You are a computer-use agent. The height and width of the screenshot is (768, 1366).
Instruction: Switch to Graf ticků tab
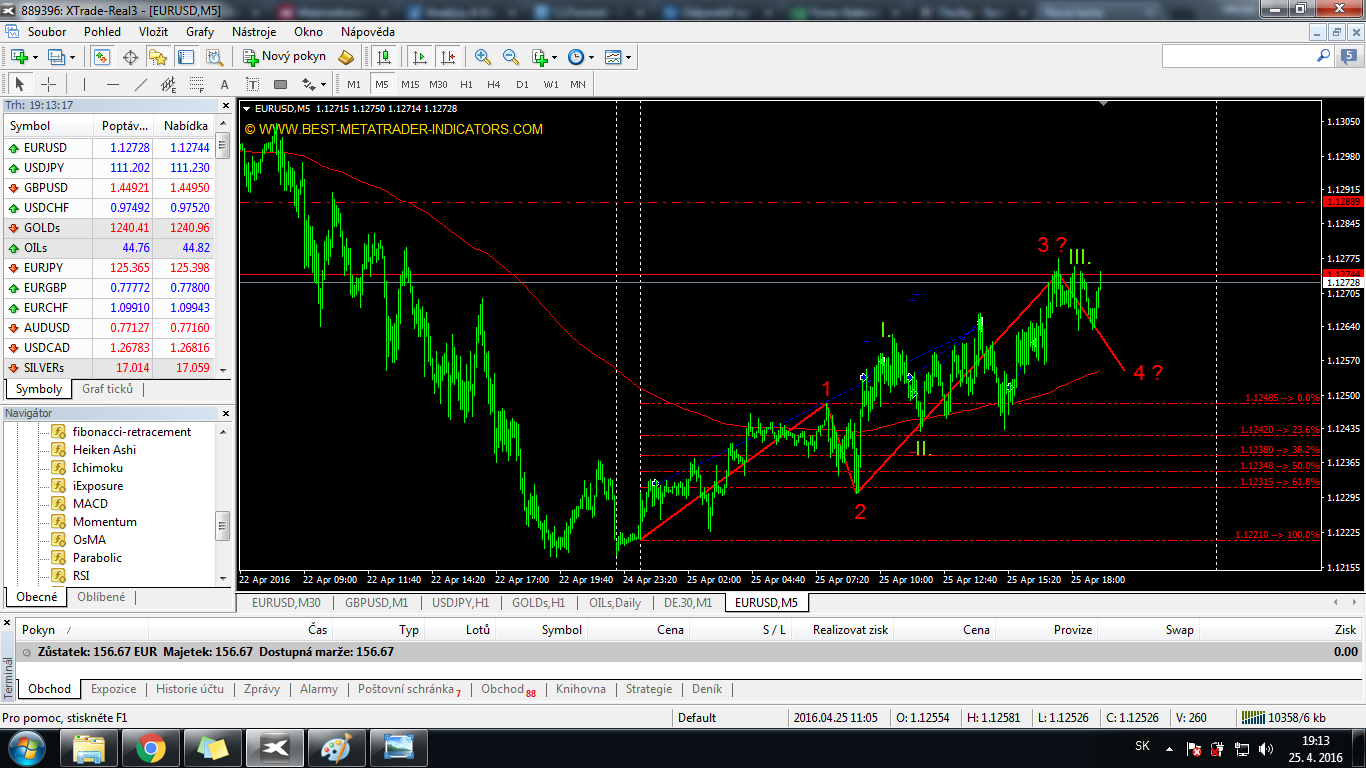107,389
